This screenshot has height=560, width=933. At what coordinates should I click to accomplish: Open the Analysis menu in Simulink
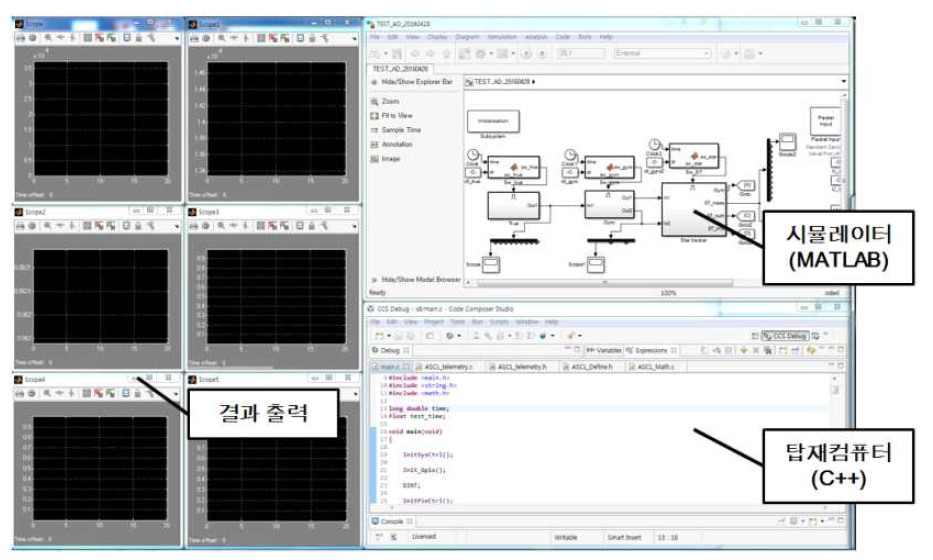(536, 37)
